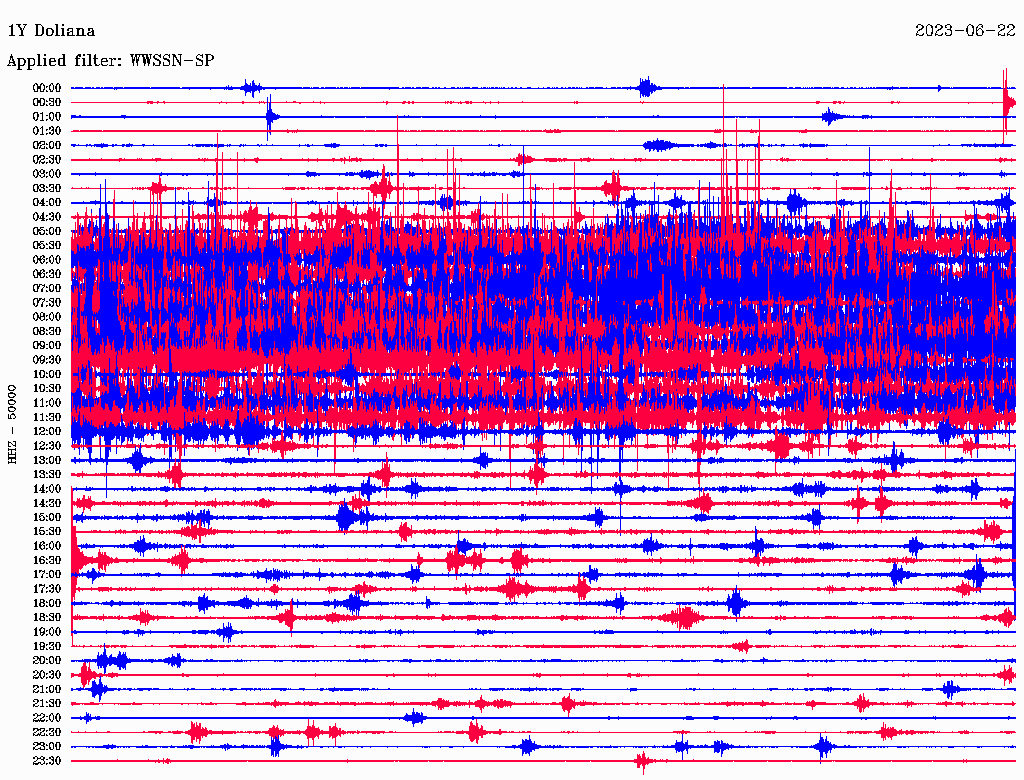The image size is (1024, 780).
Task: Select the 15:00 time label
Action: click(x=47, y=517)
